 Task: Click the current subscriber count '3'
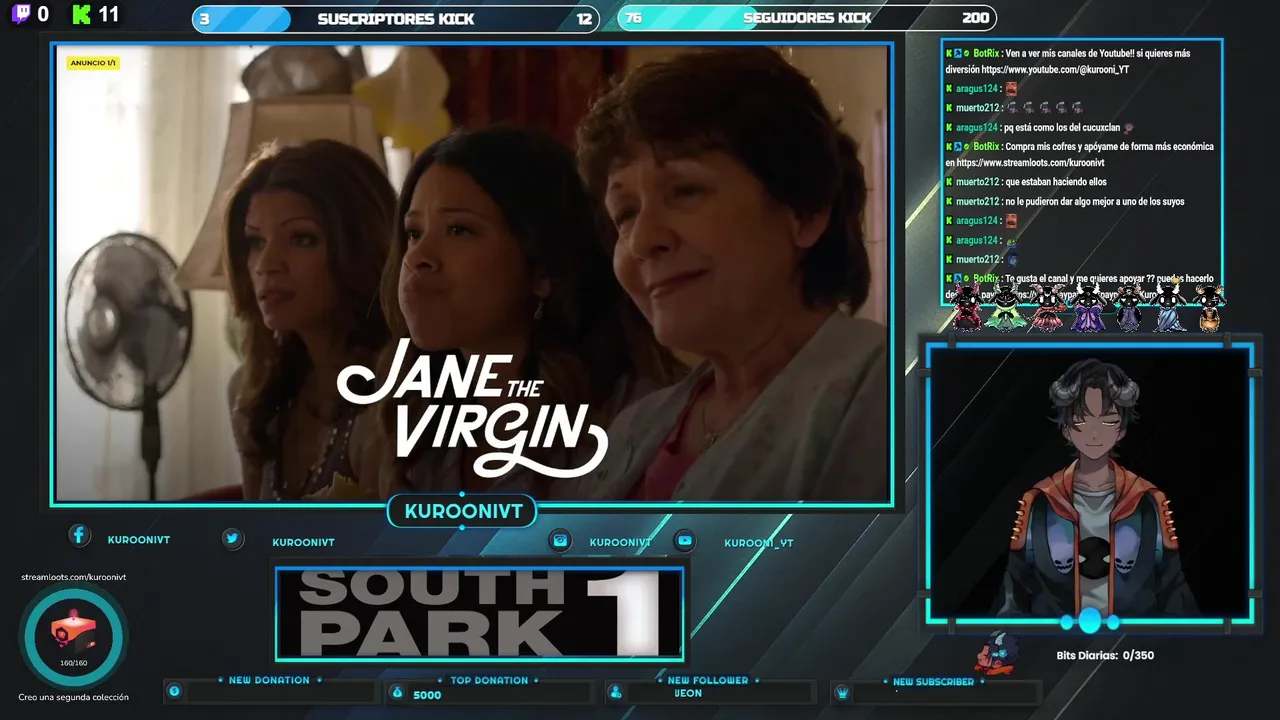[205, 19]
